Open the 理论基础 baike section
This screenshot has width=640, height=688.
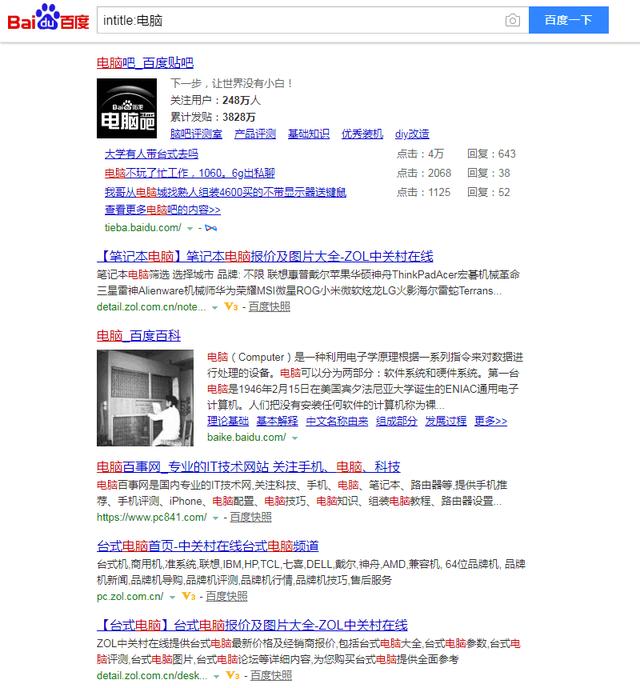coord(228,421)
